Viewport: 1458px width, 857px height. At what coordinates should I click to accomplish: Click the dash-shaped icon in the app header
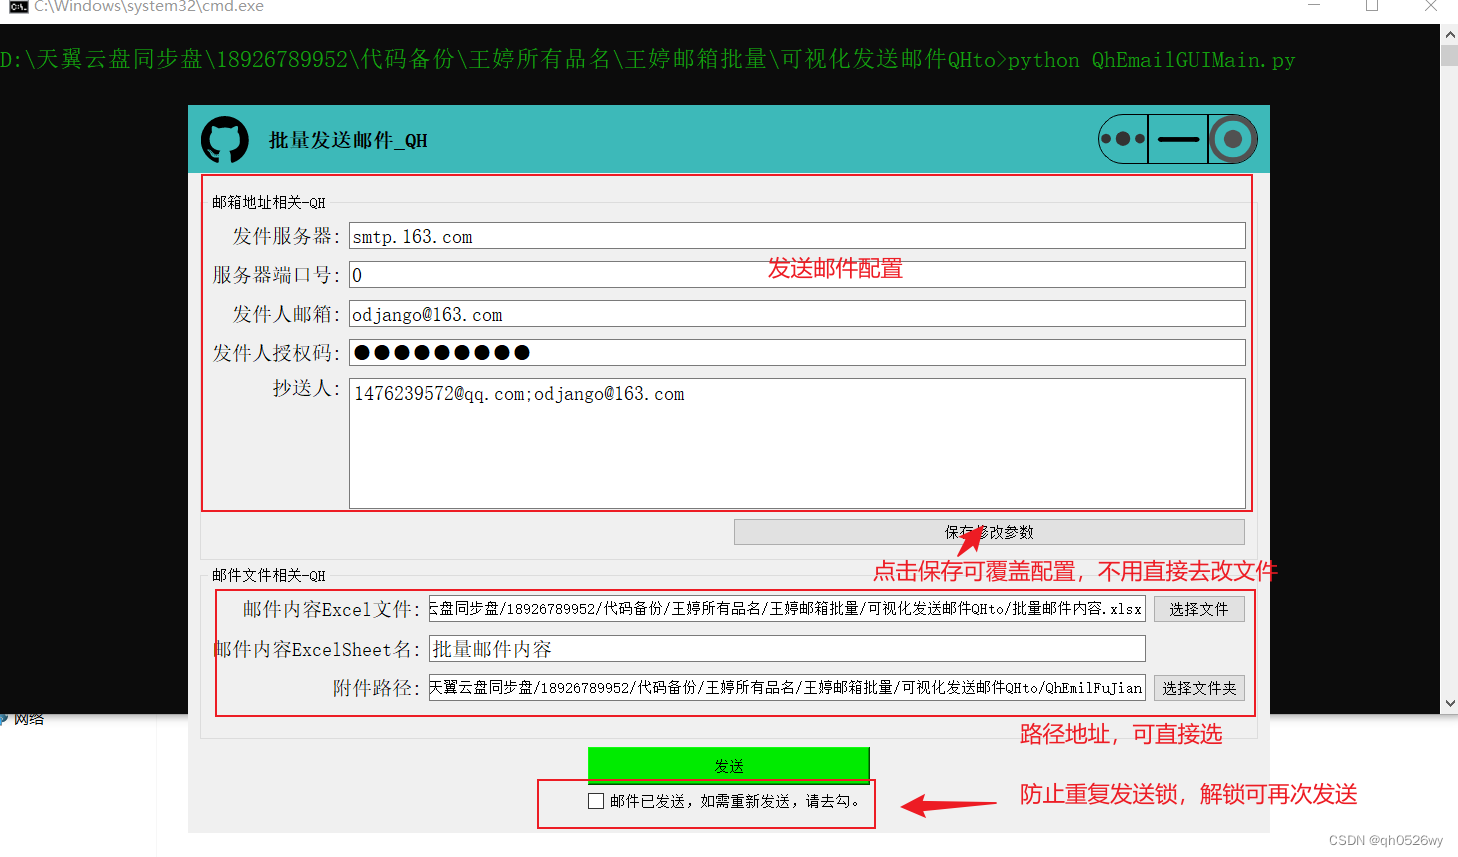1178,139
